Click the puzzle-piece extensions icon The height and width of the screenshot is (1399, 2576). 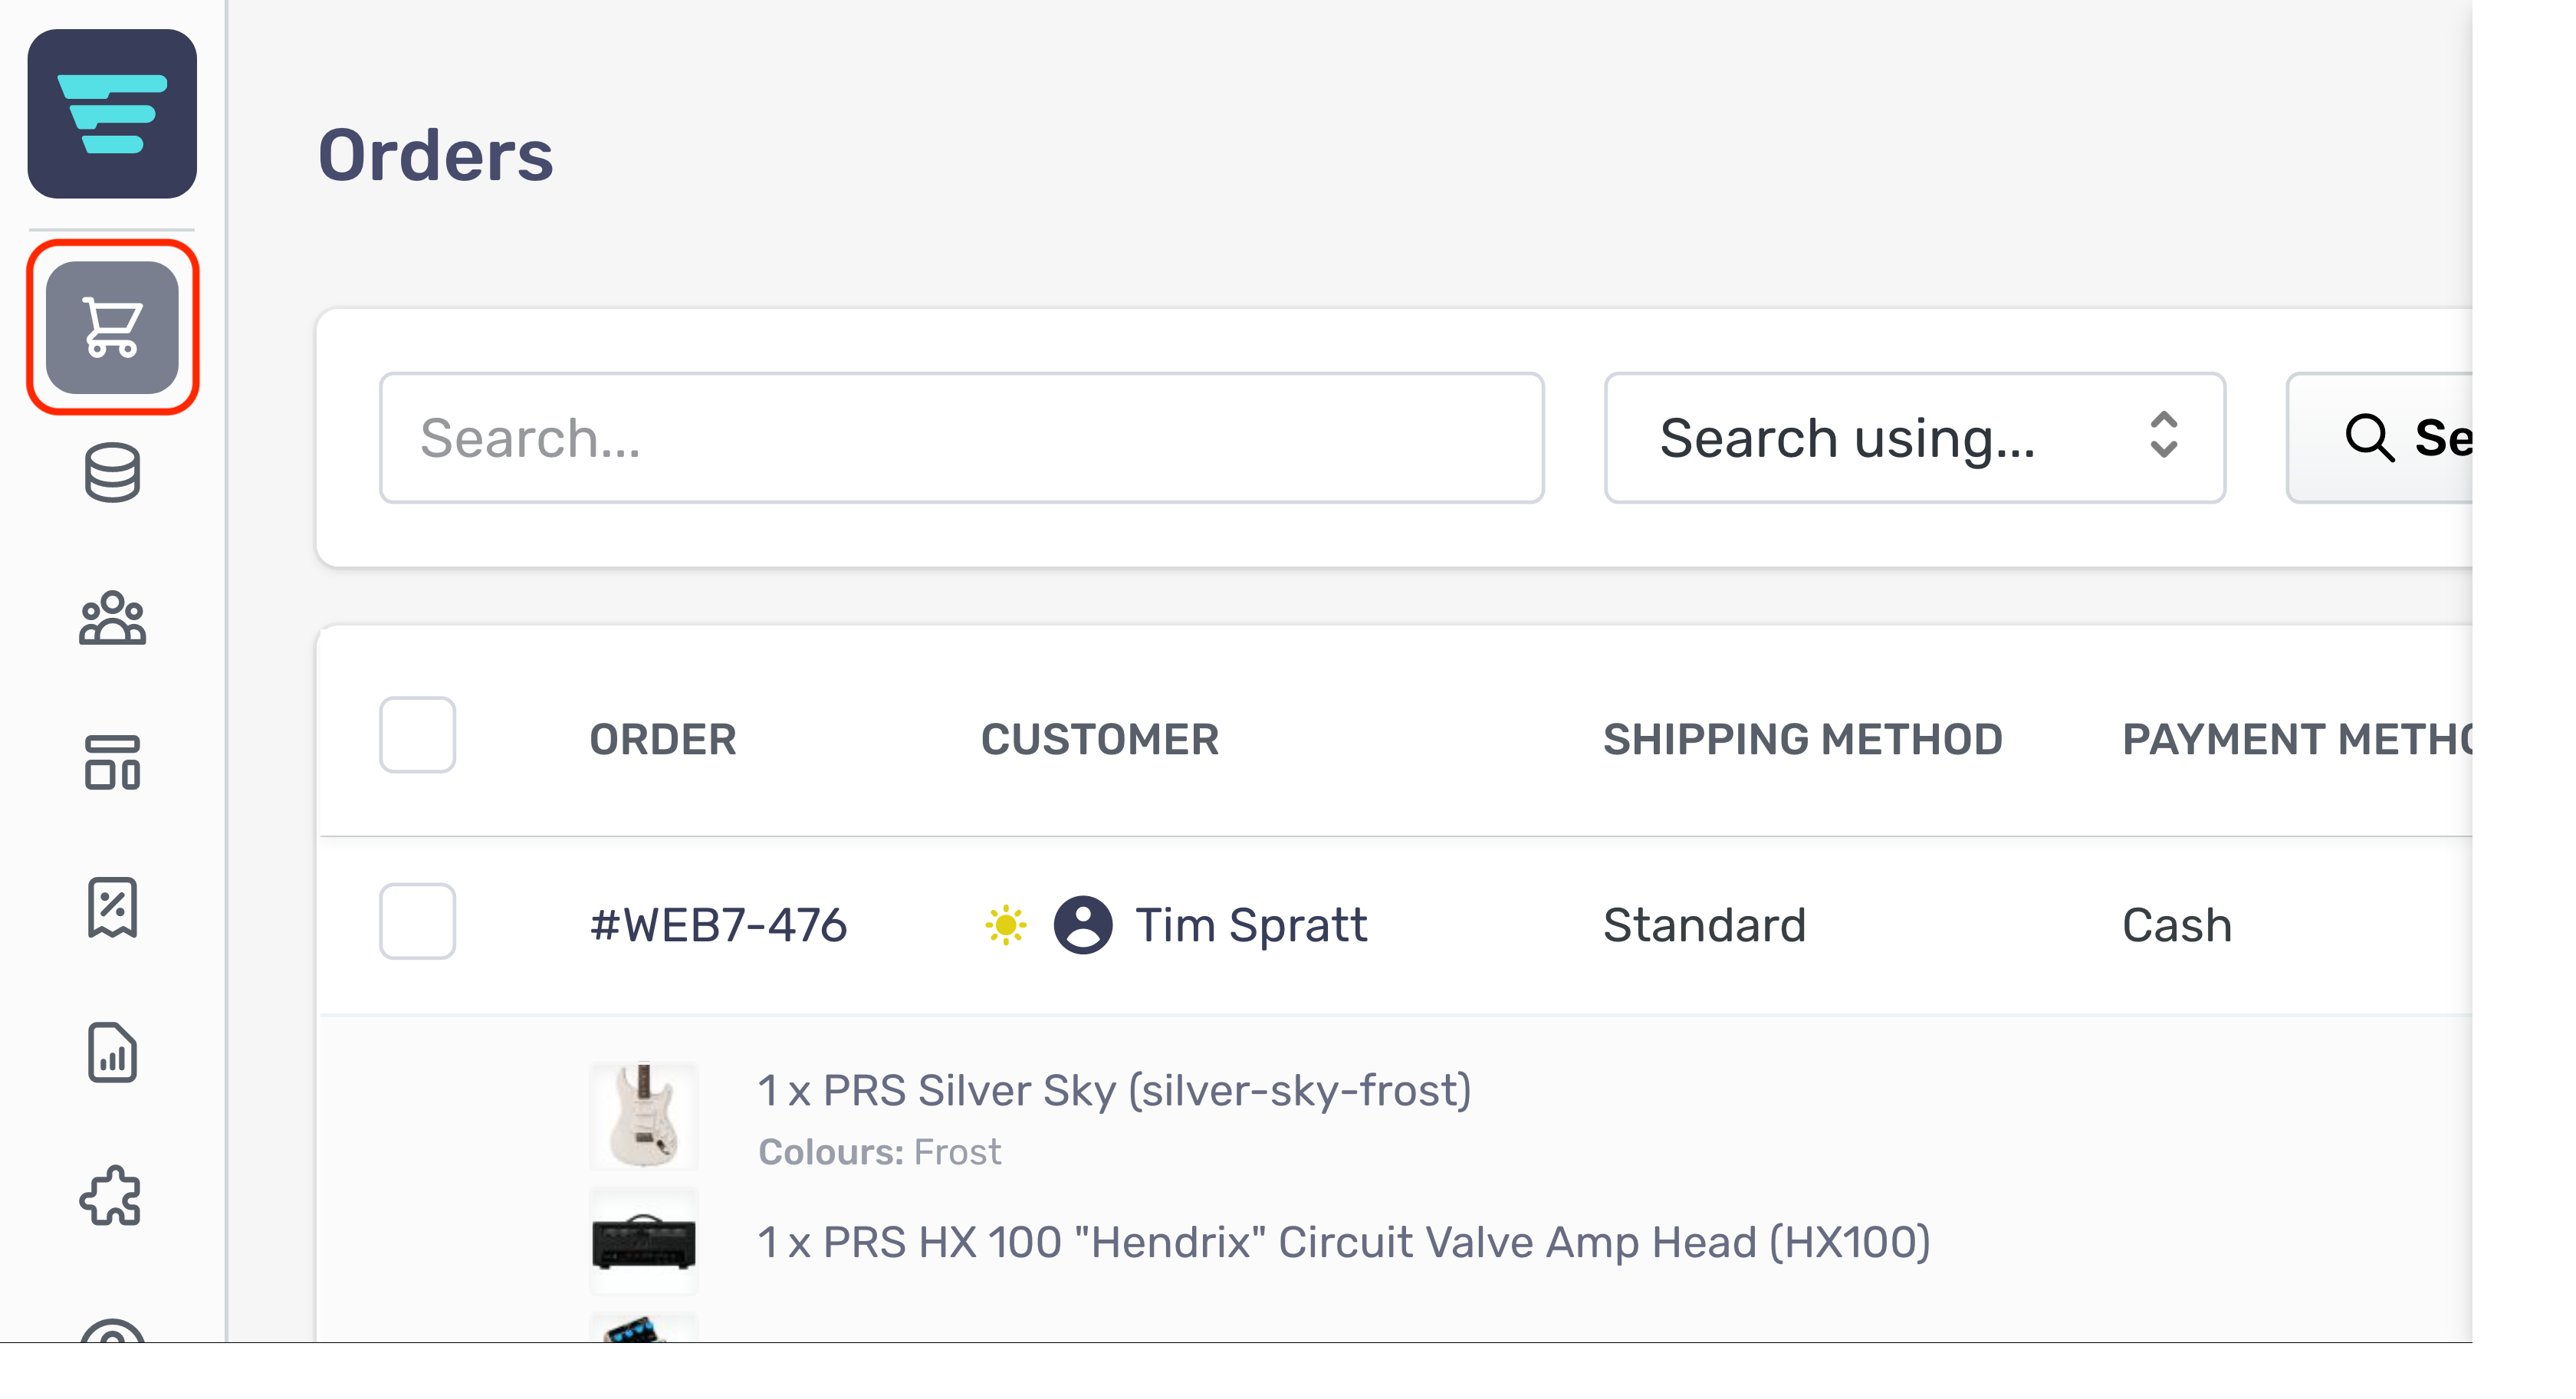tap(112, 1196)
